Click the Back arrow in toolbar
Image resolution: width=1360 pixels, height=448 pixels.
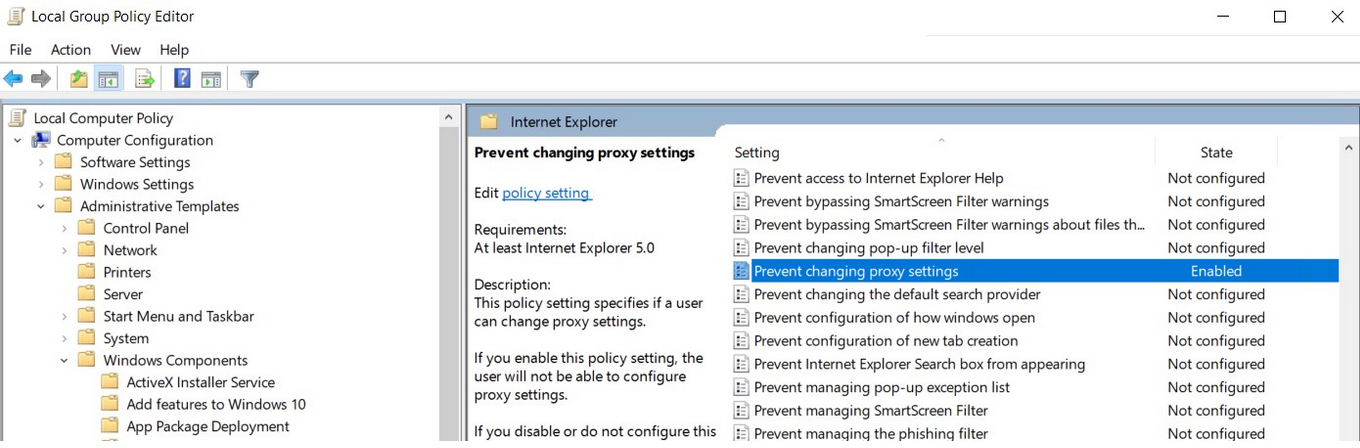click(13, 79)
